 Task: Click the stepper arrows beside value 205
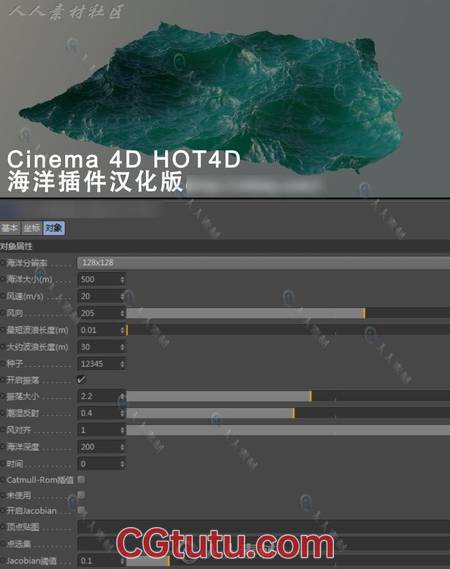pyautogui.click(x=123, y=313)
